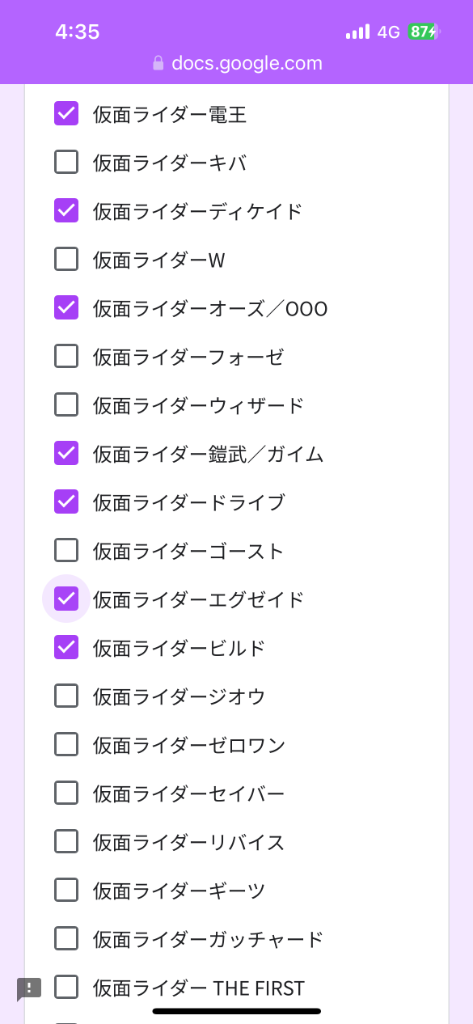
Task: Tap the battery indicator in status bar
Action: (x=424, y=32)
